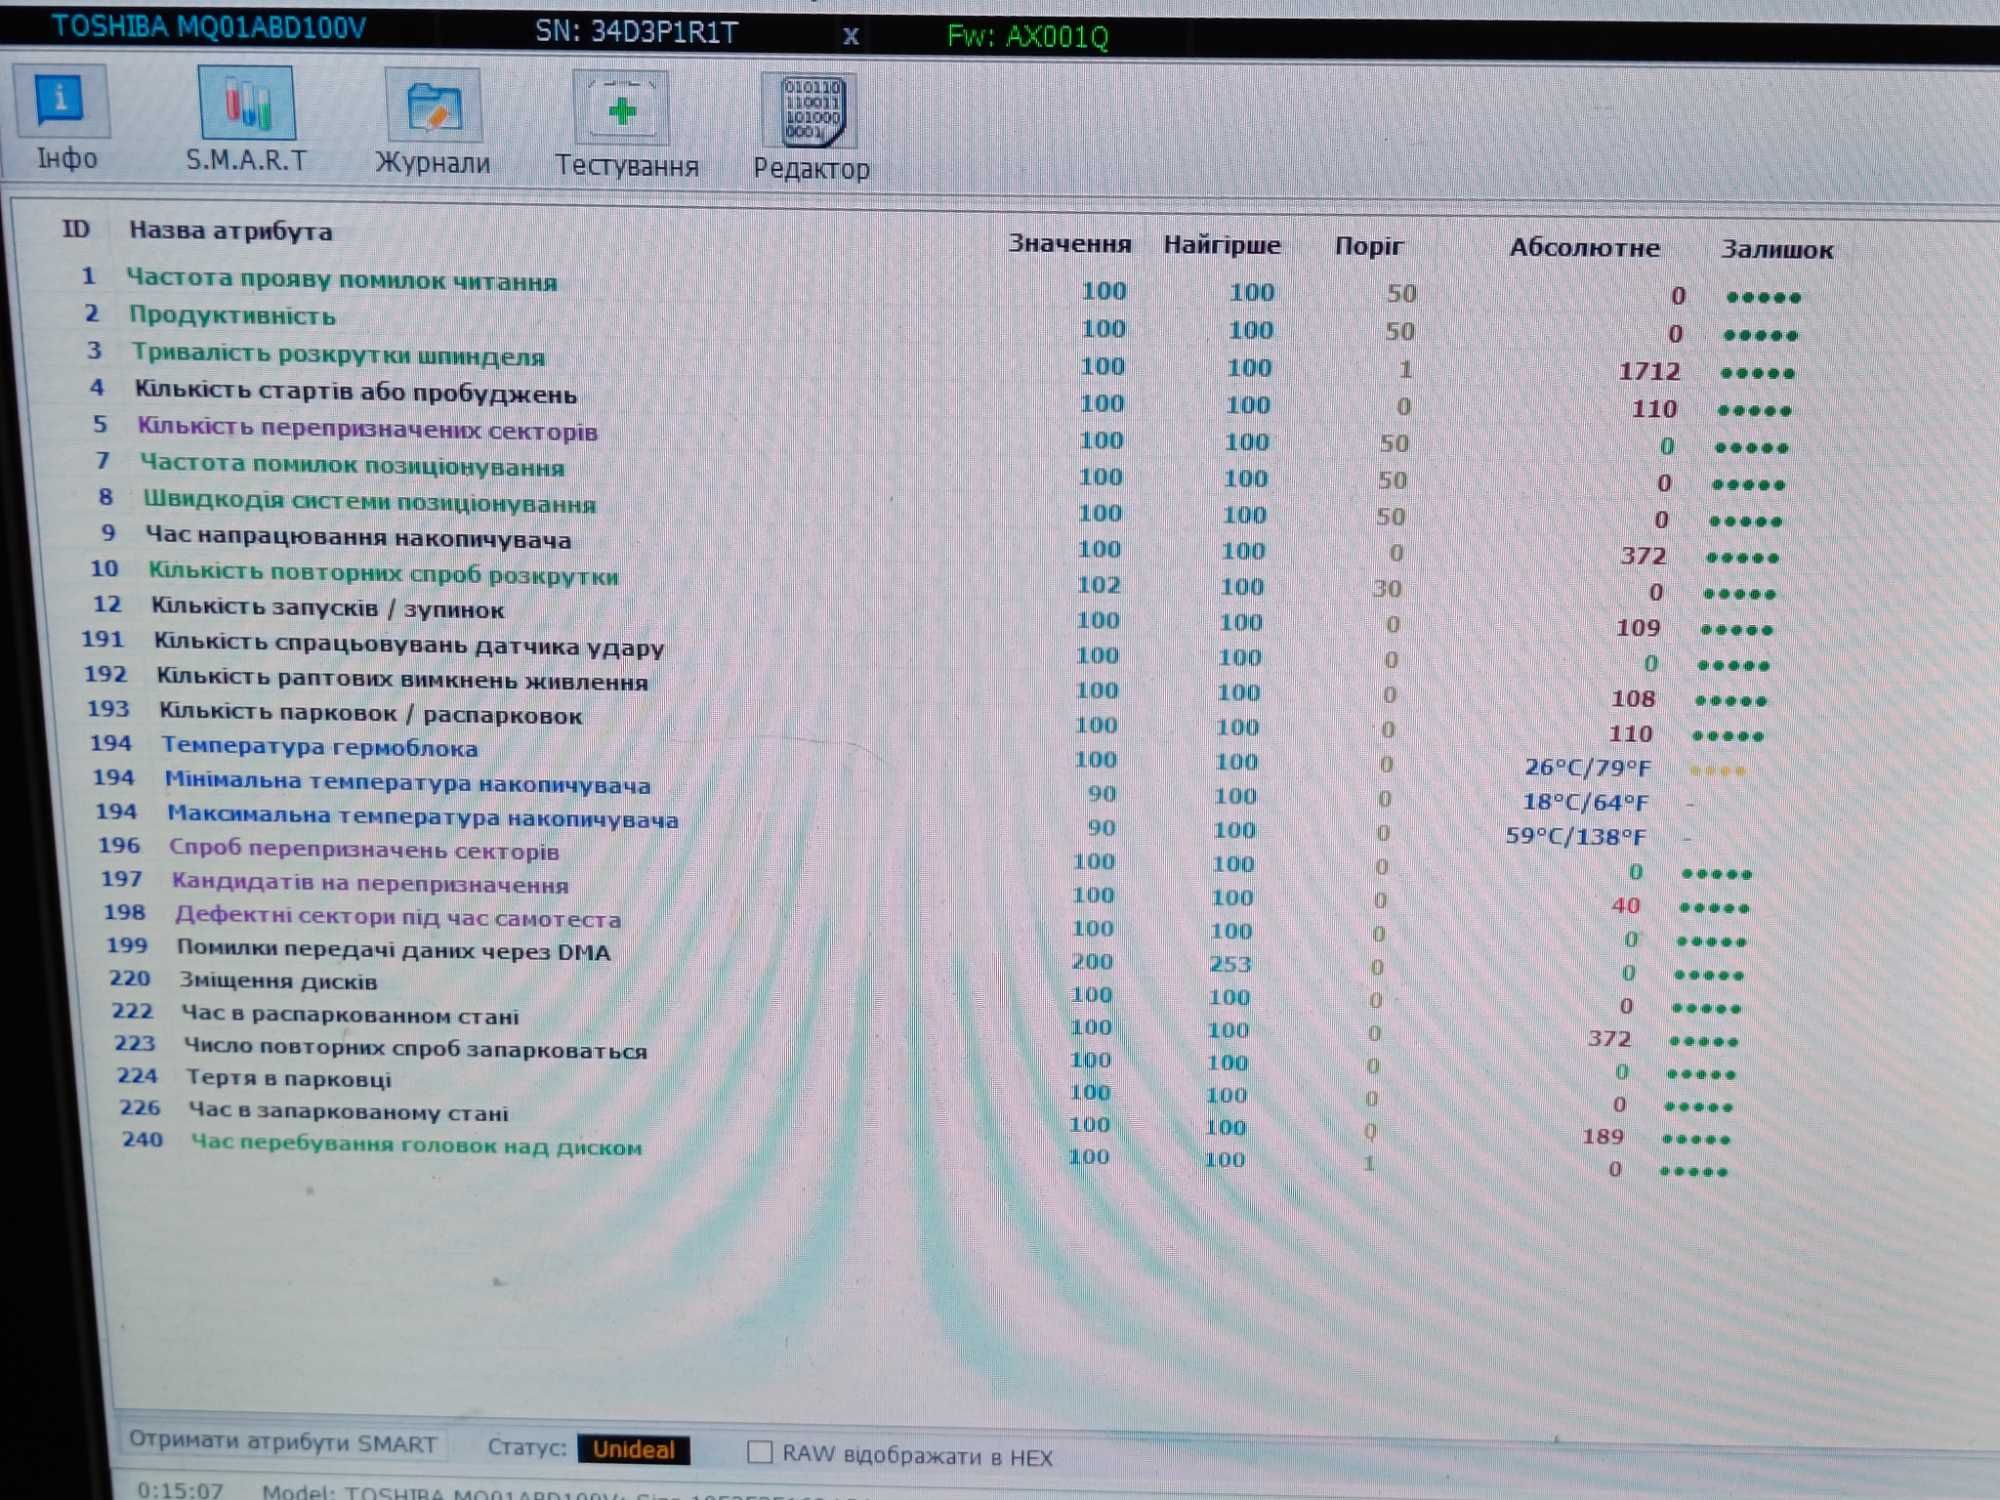Click absolute value 189 in attribute 226 row
The height and width of the screenshot is (1500, 2000).
(1602, 1137)
